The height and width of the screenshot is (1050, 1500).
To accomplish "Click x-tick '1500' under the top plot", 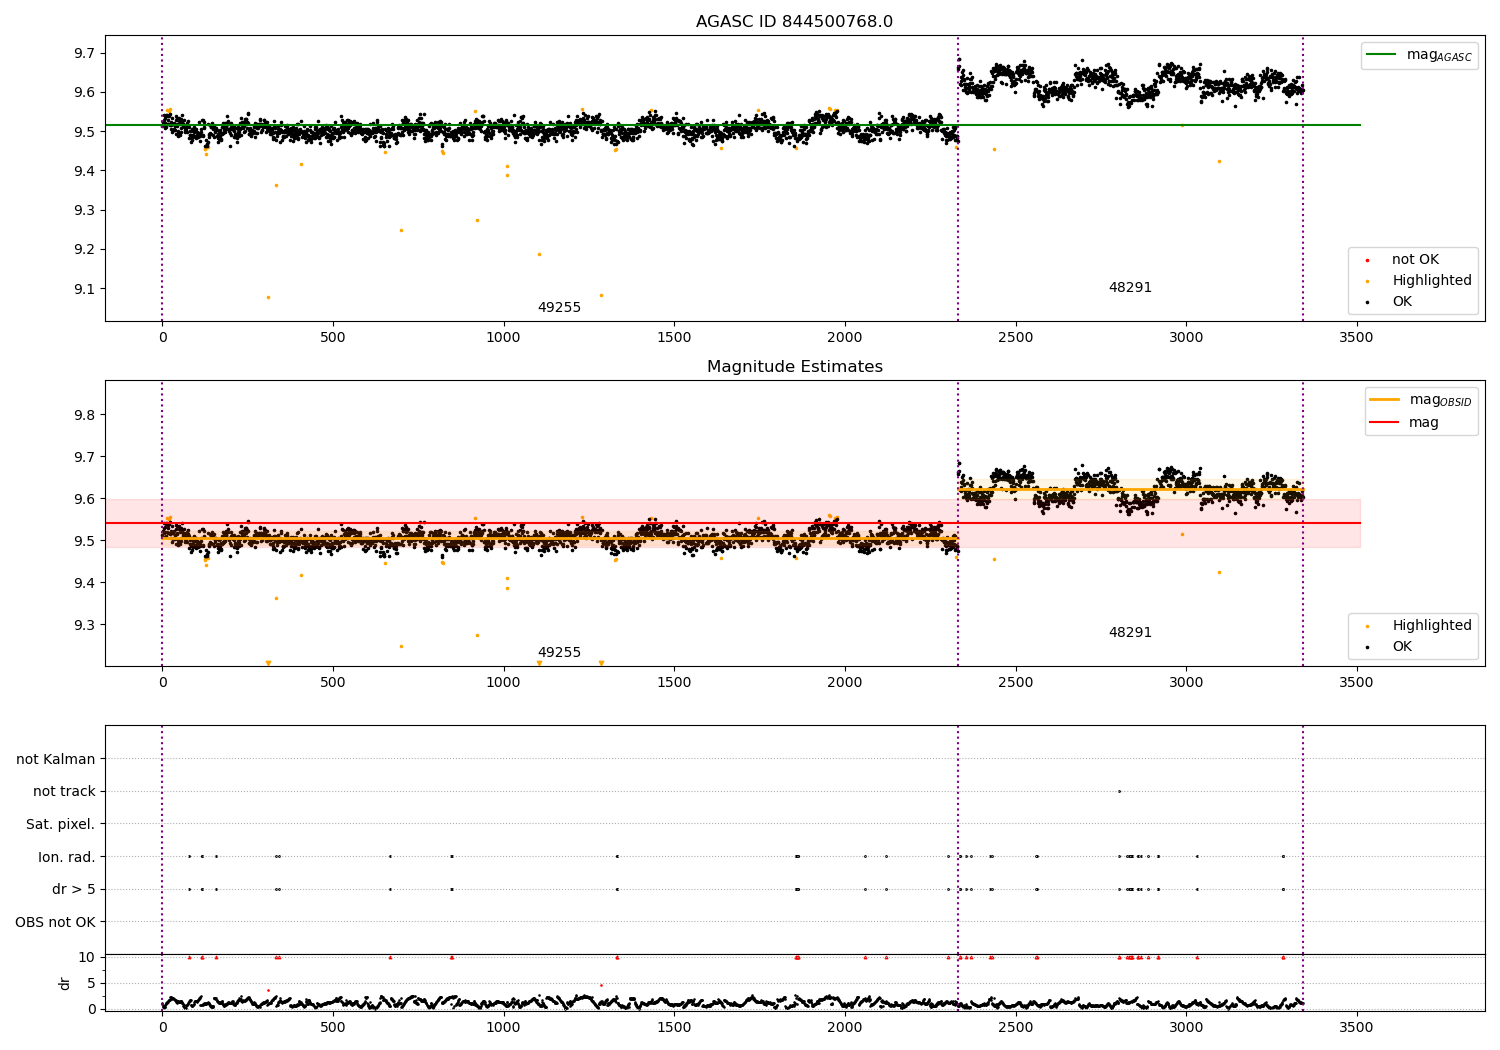I will 674,337.
